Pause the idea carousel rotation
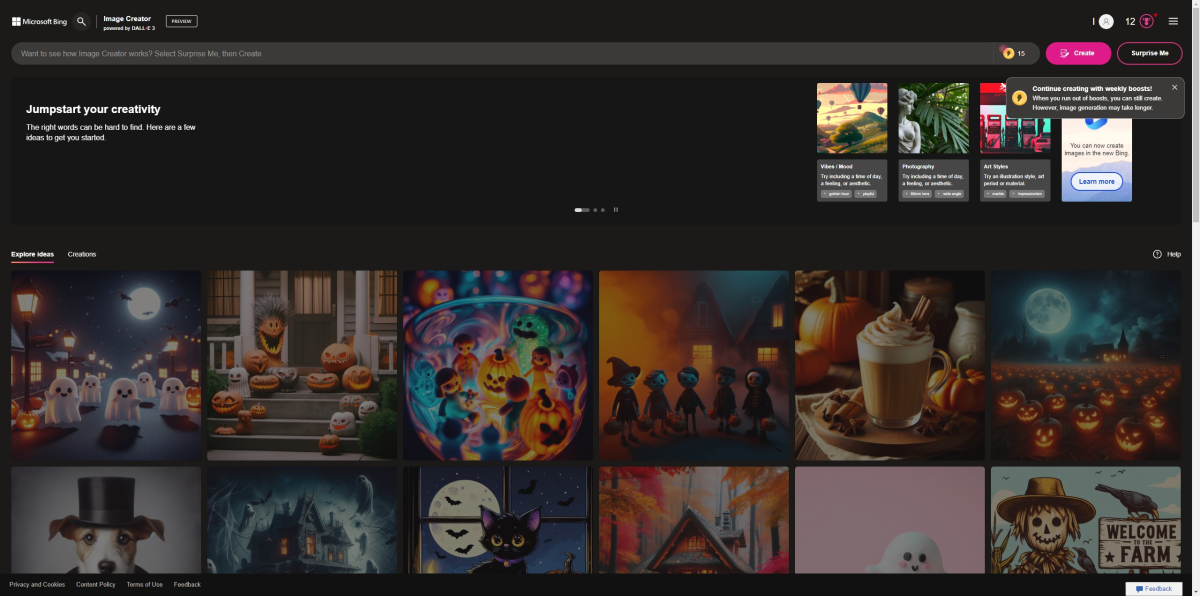Viewport: 1200px width, 596px height. click(x=616, y=210)
